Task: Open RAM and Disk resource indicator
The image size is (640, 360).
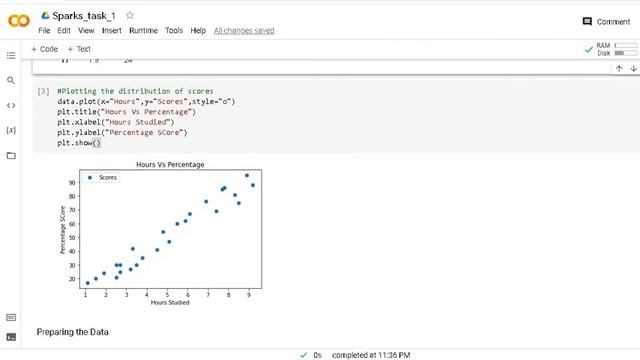Action: click(x=616, y=49)
